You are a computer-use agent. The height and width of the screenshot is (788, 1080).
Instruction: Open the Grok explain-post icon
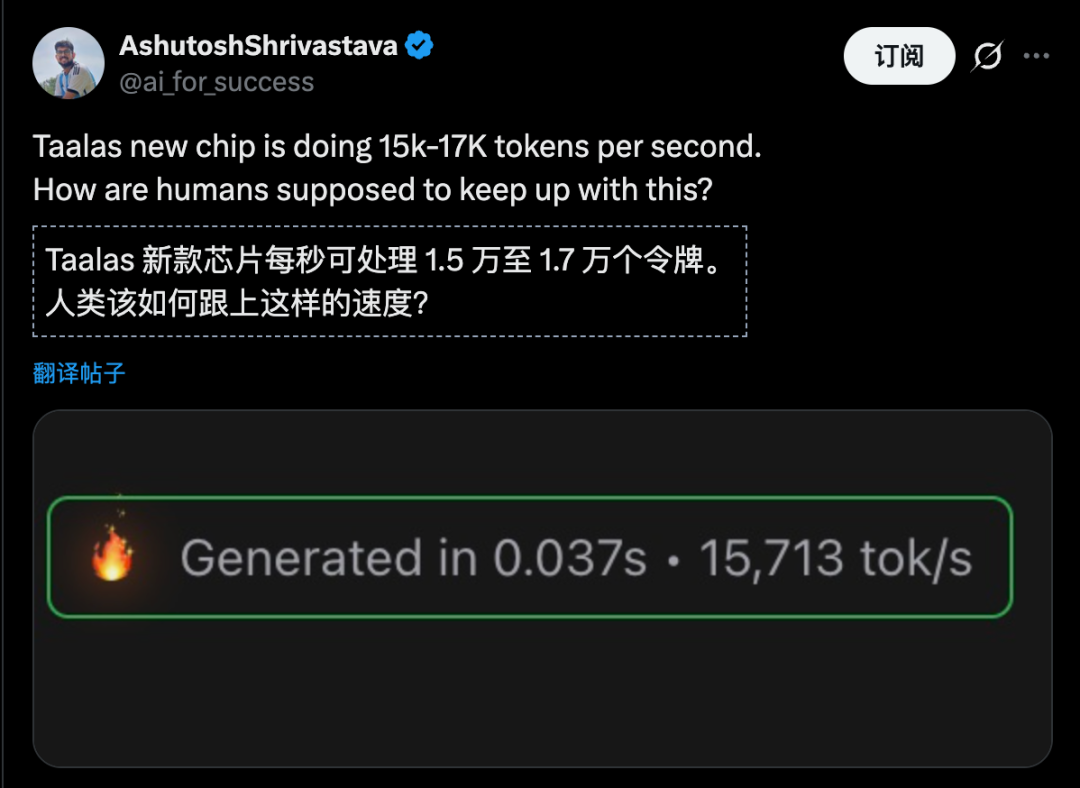[987, 56]
